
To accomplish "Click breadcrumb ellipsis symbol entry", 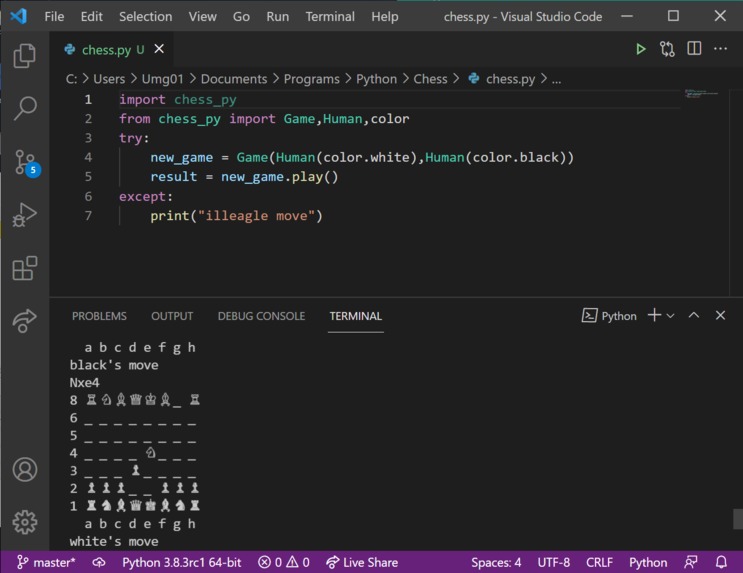I will [x=556, y=80].
